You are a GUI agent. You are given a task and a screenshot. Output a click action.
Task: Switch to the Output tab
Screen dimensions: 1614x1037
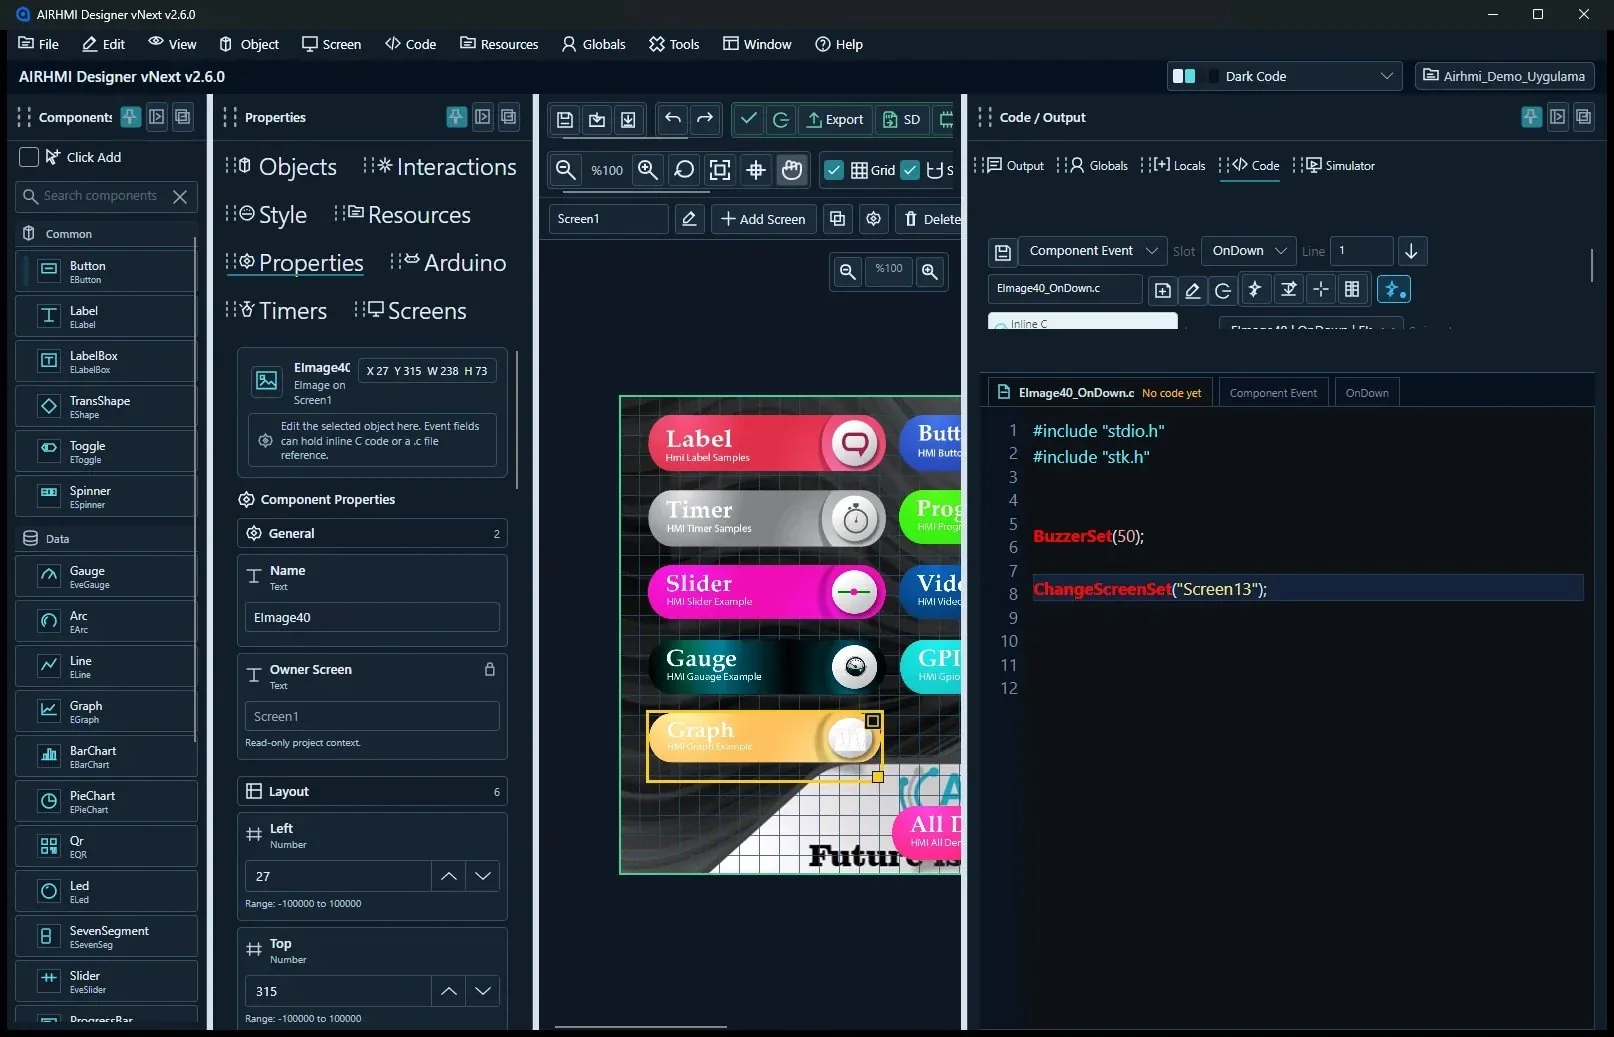point(1015,166)
